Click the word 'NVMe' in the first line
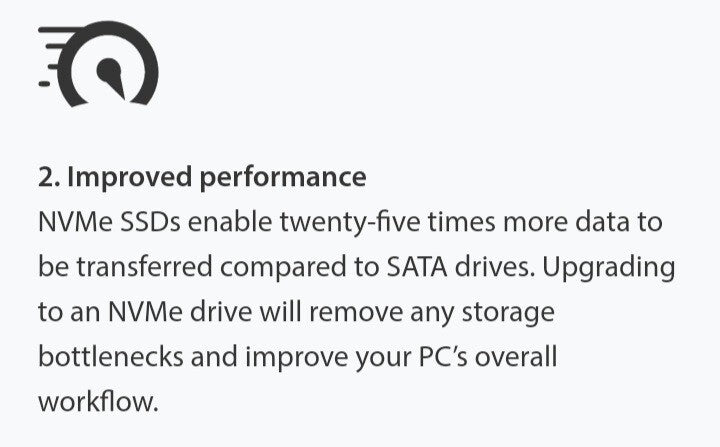The width and height of the screenshot is (720, 447). point(75,222)
